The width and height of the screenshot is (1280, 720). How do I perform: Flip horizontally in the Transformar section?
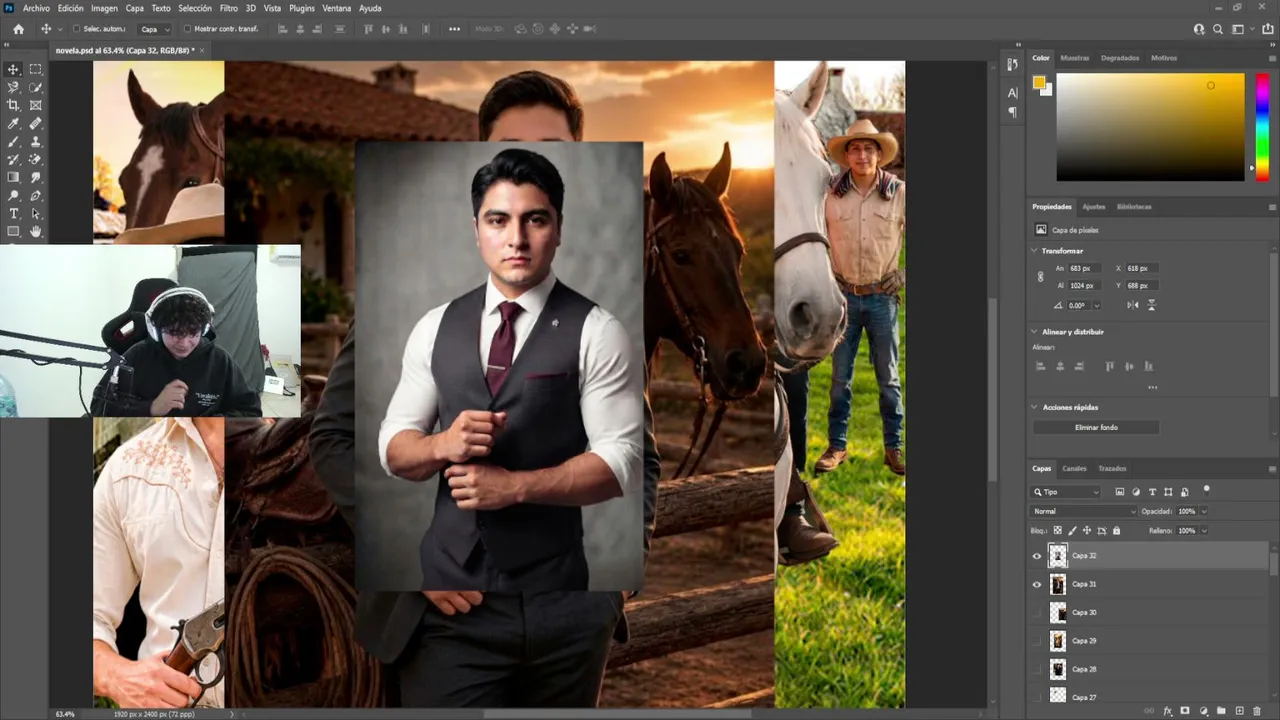pyautogui.click(x=1133, y=305)
